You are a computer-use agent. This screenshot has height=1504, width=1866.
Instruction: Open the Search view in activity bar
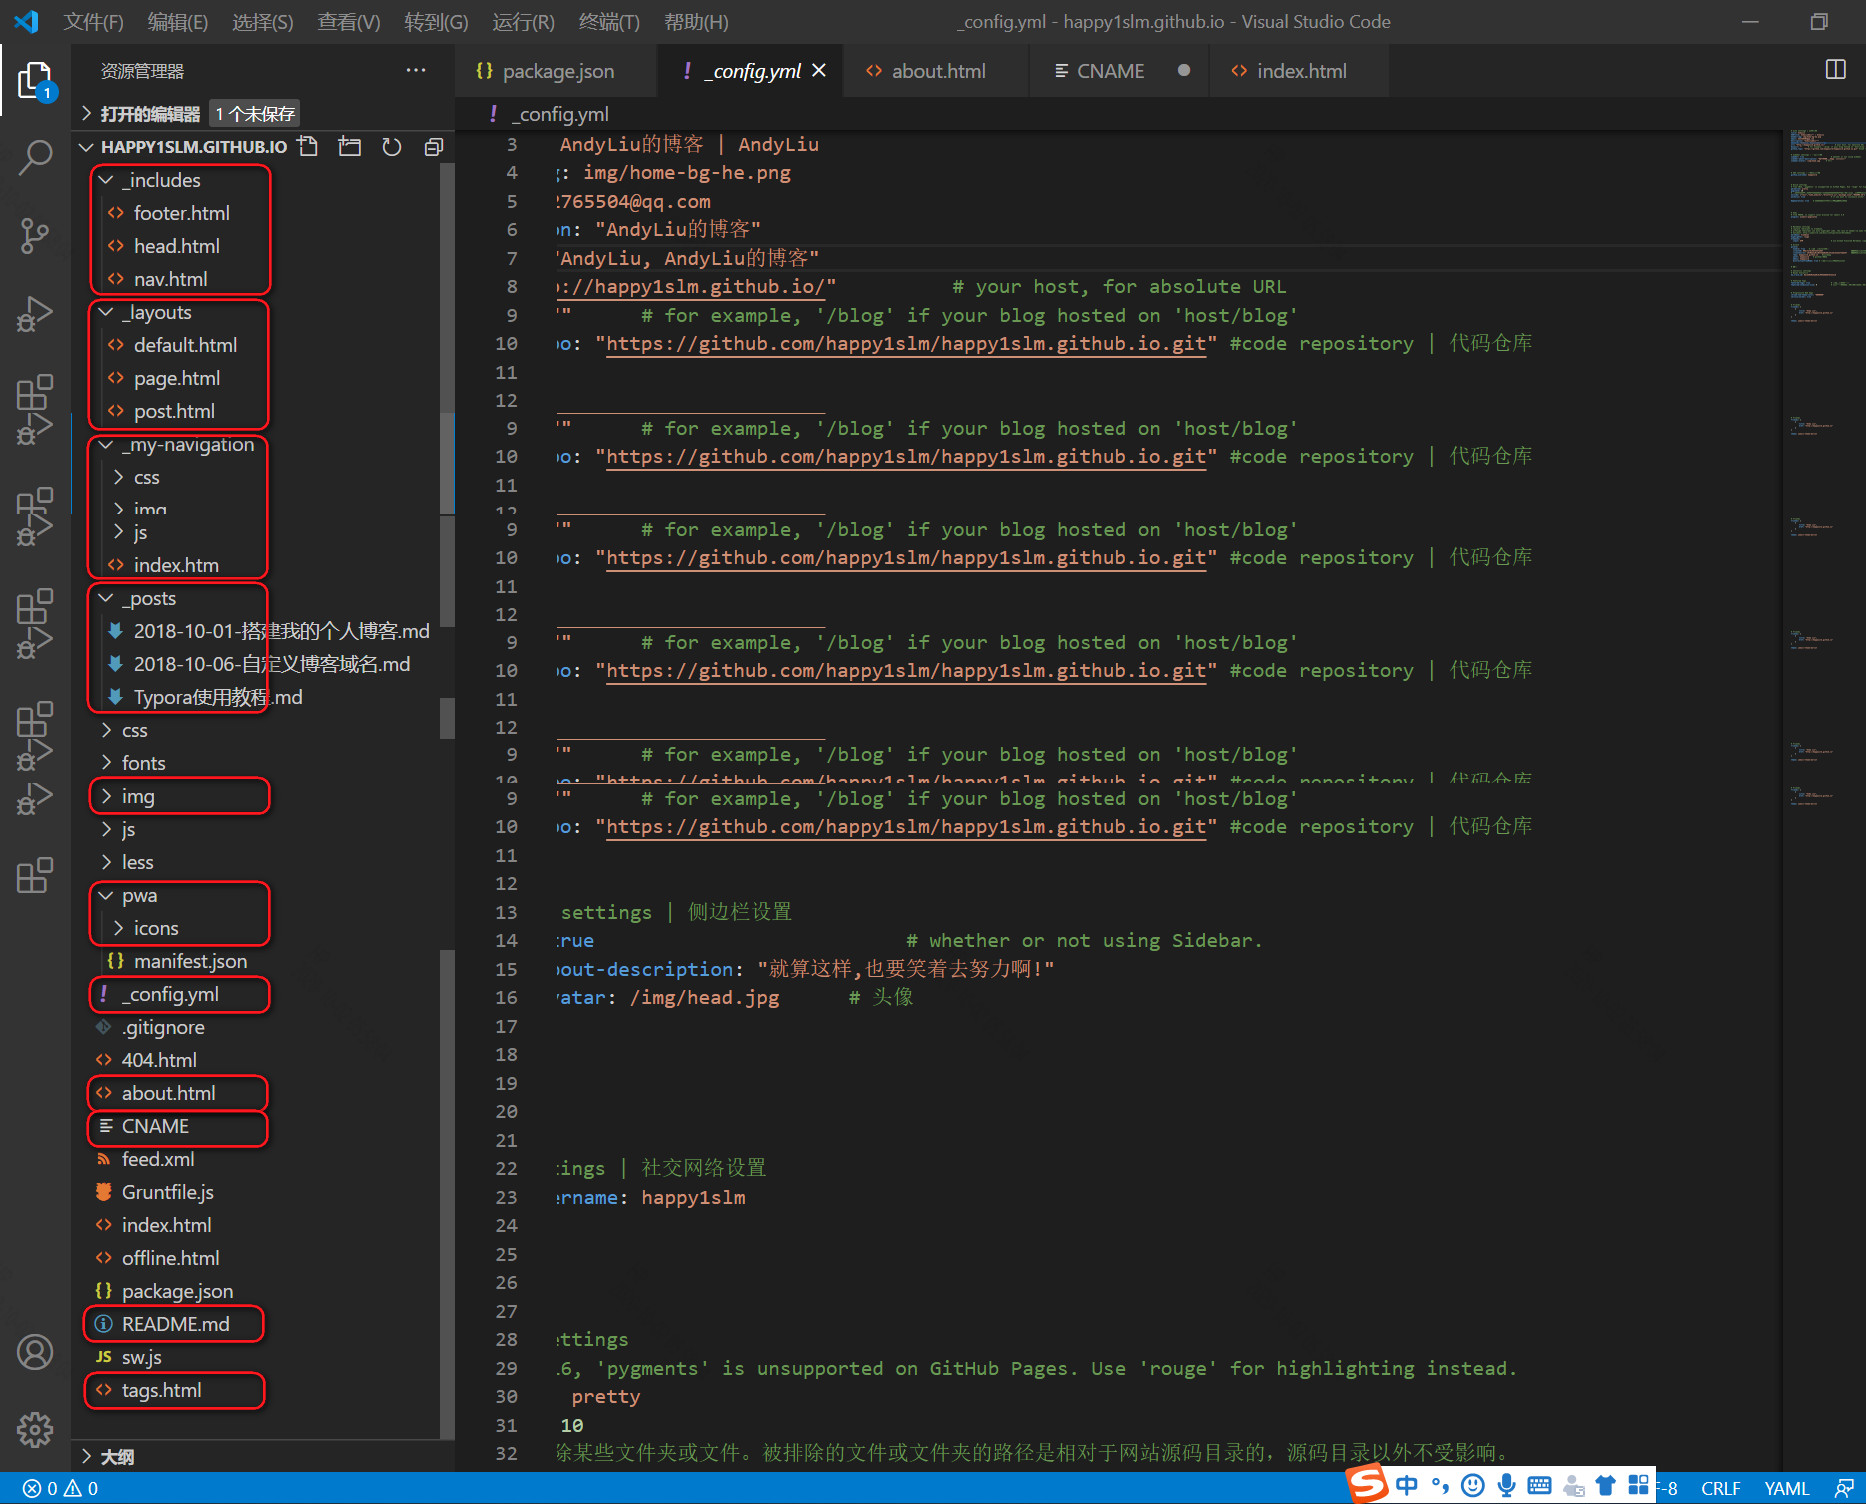point(35,158)
